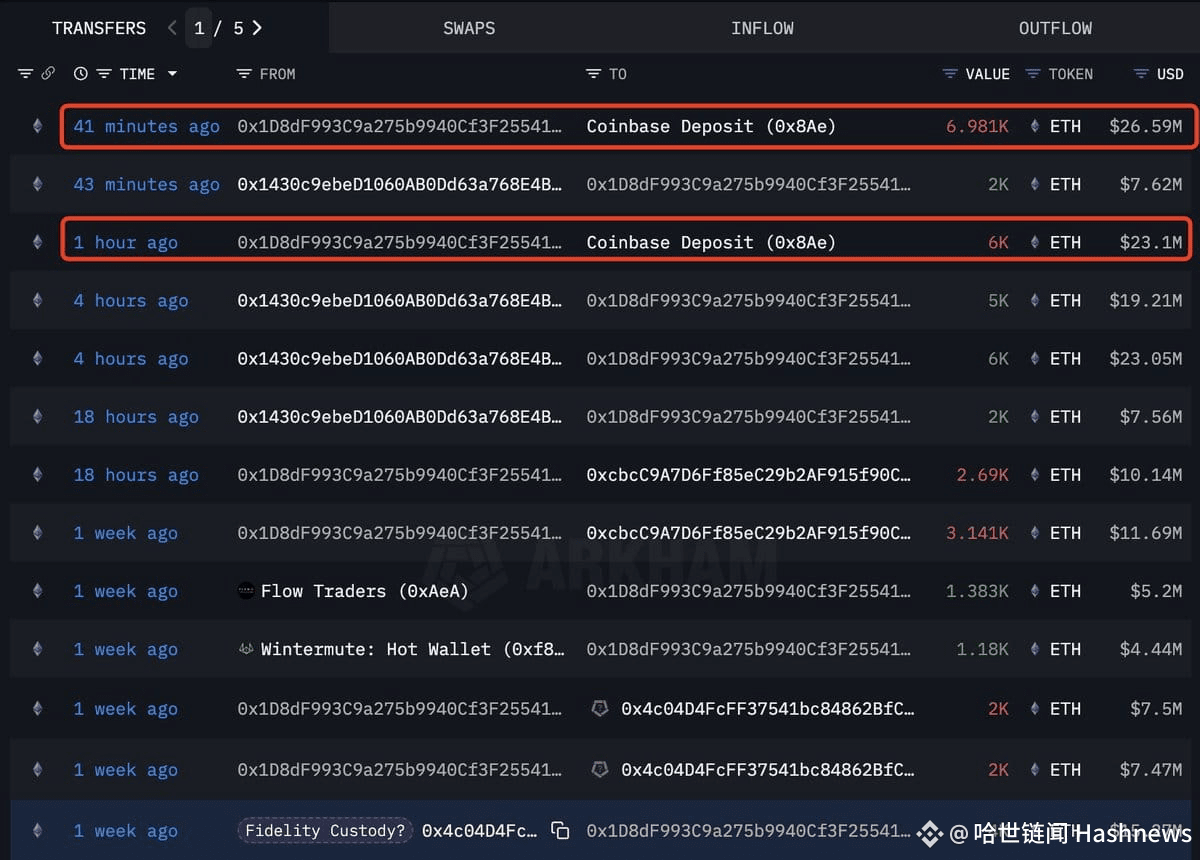Open the '41 minutes ago' transaction link
This screenshot has height=860, width=1200.
[146, 126]
